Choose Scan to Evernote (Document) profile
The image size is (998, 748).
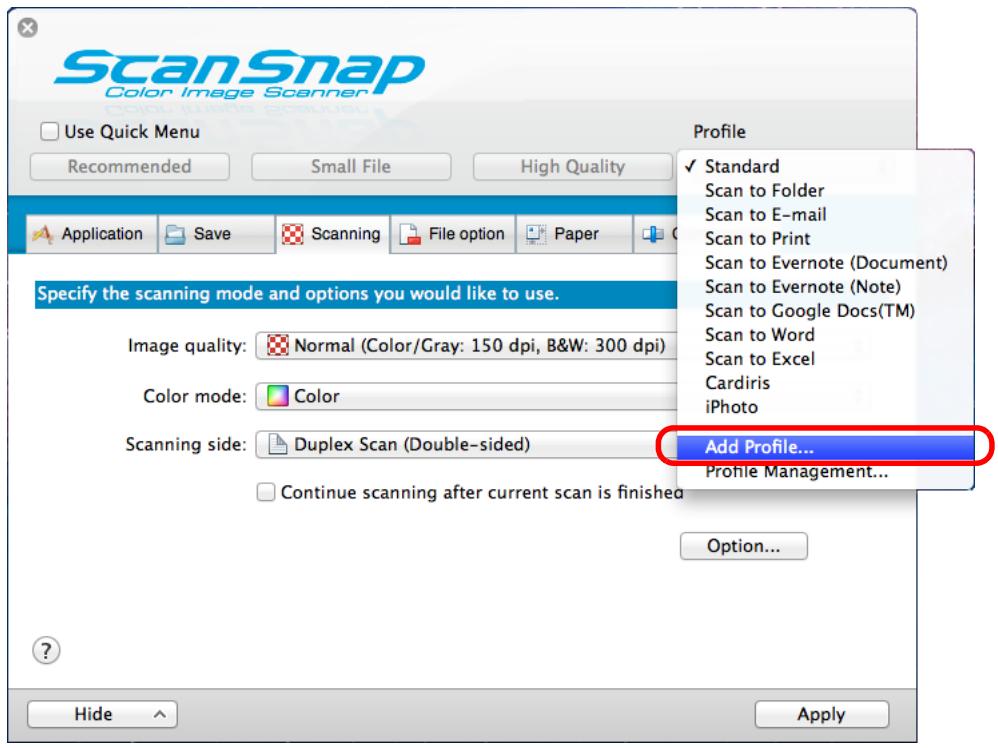[x=826, y=263]
